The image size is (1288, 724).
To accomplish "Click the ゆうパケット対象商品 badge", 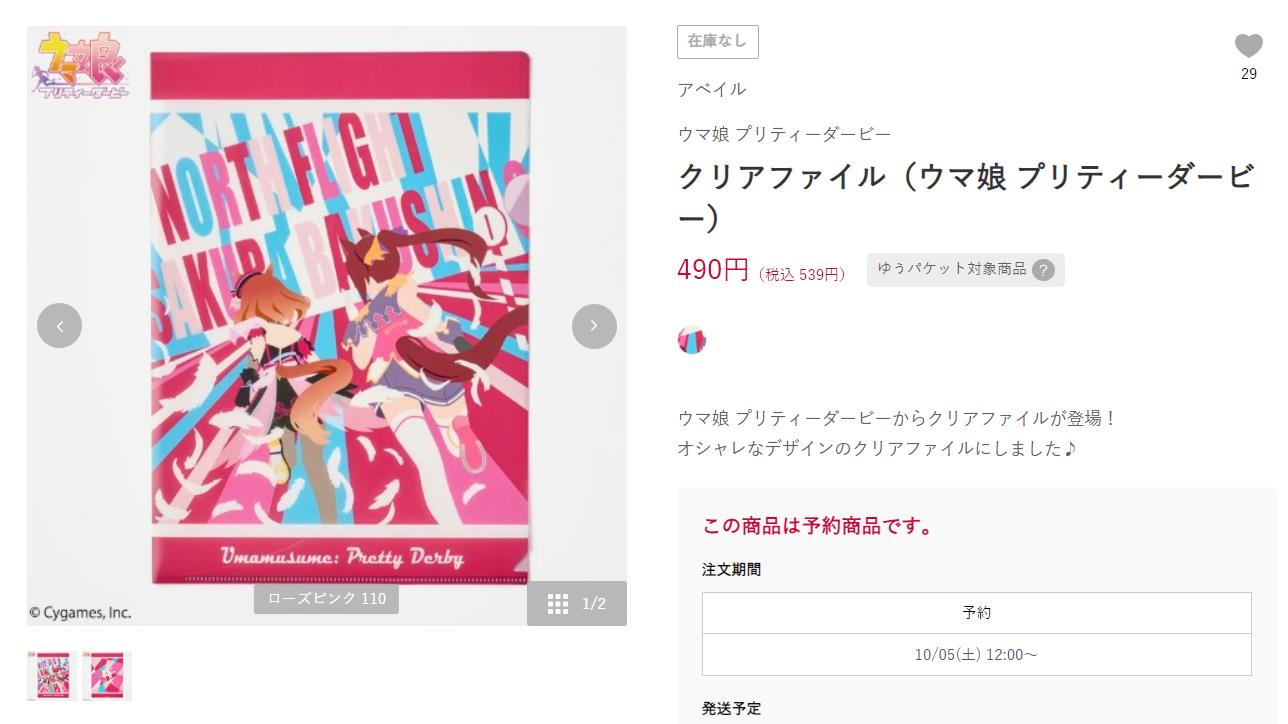I will tap(965, 270).
